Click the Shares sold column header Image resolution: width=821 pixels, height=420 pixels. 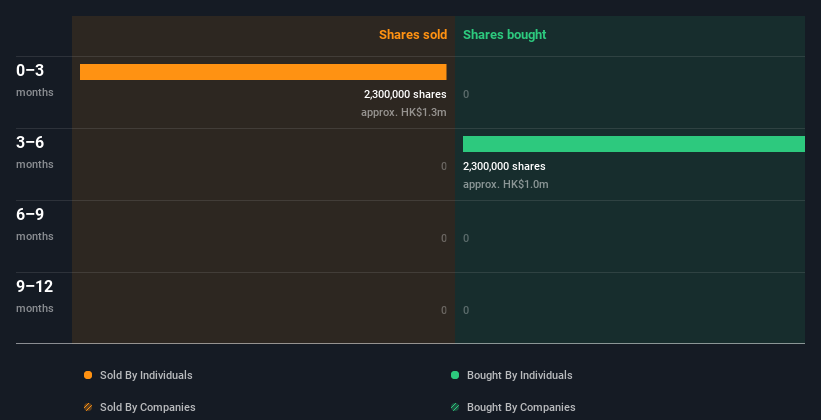click(x=413, y=35)
